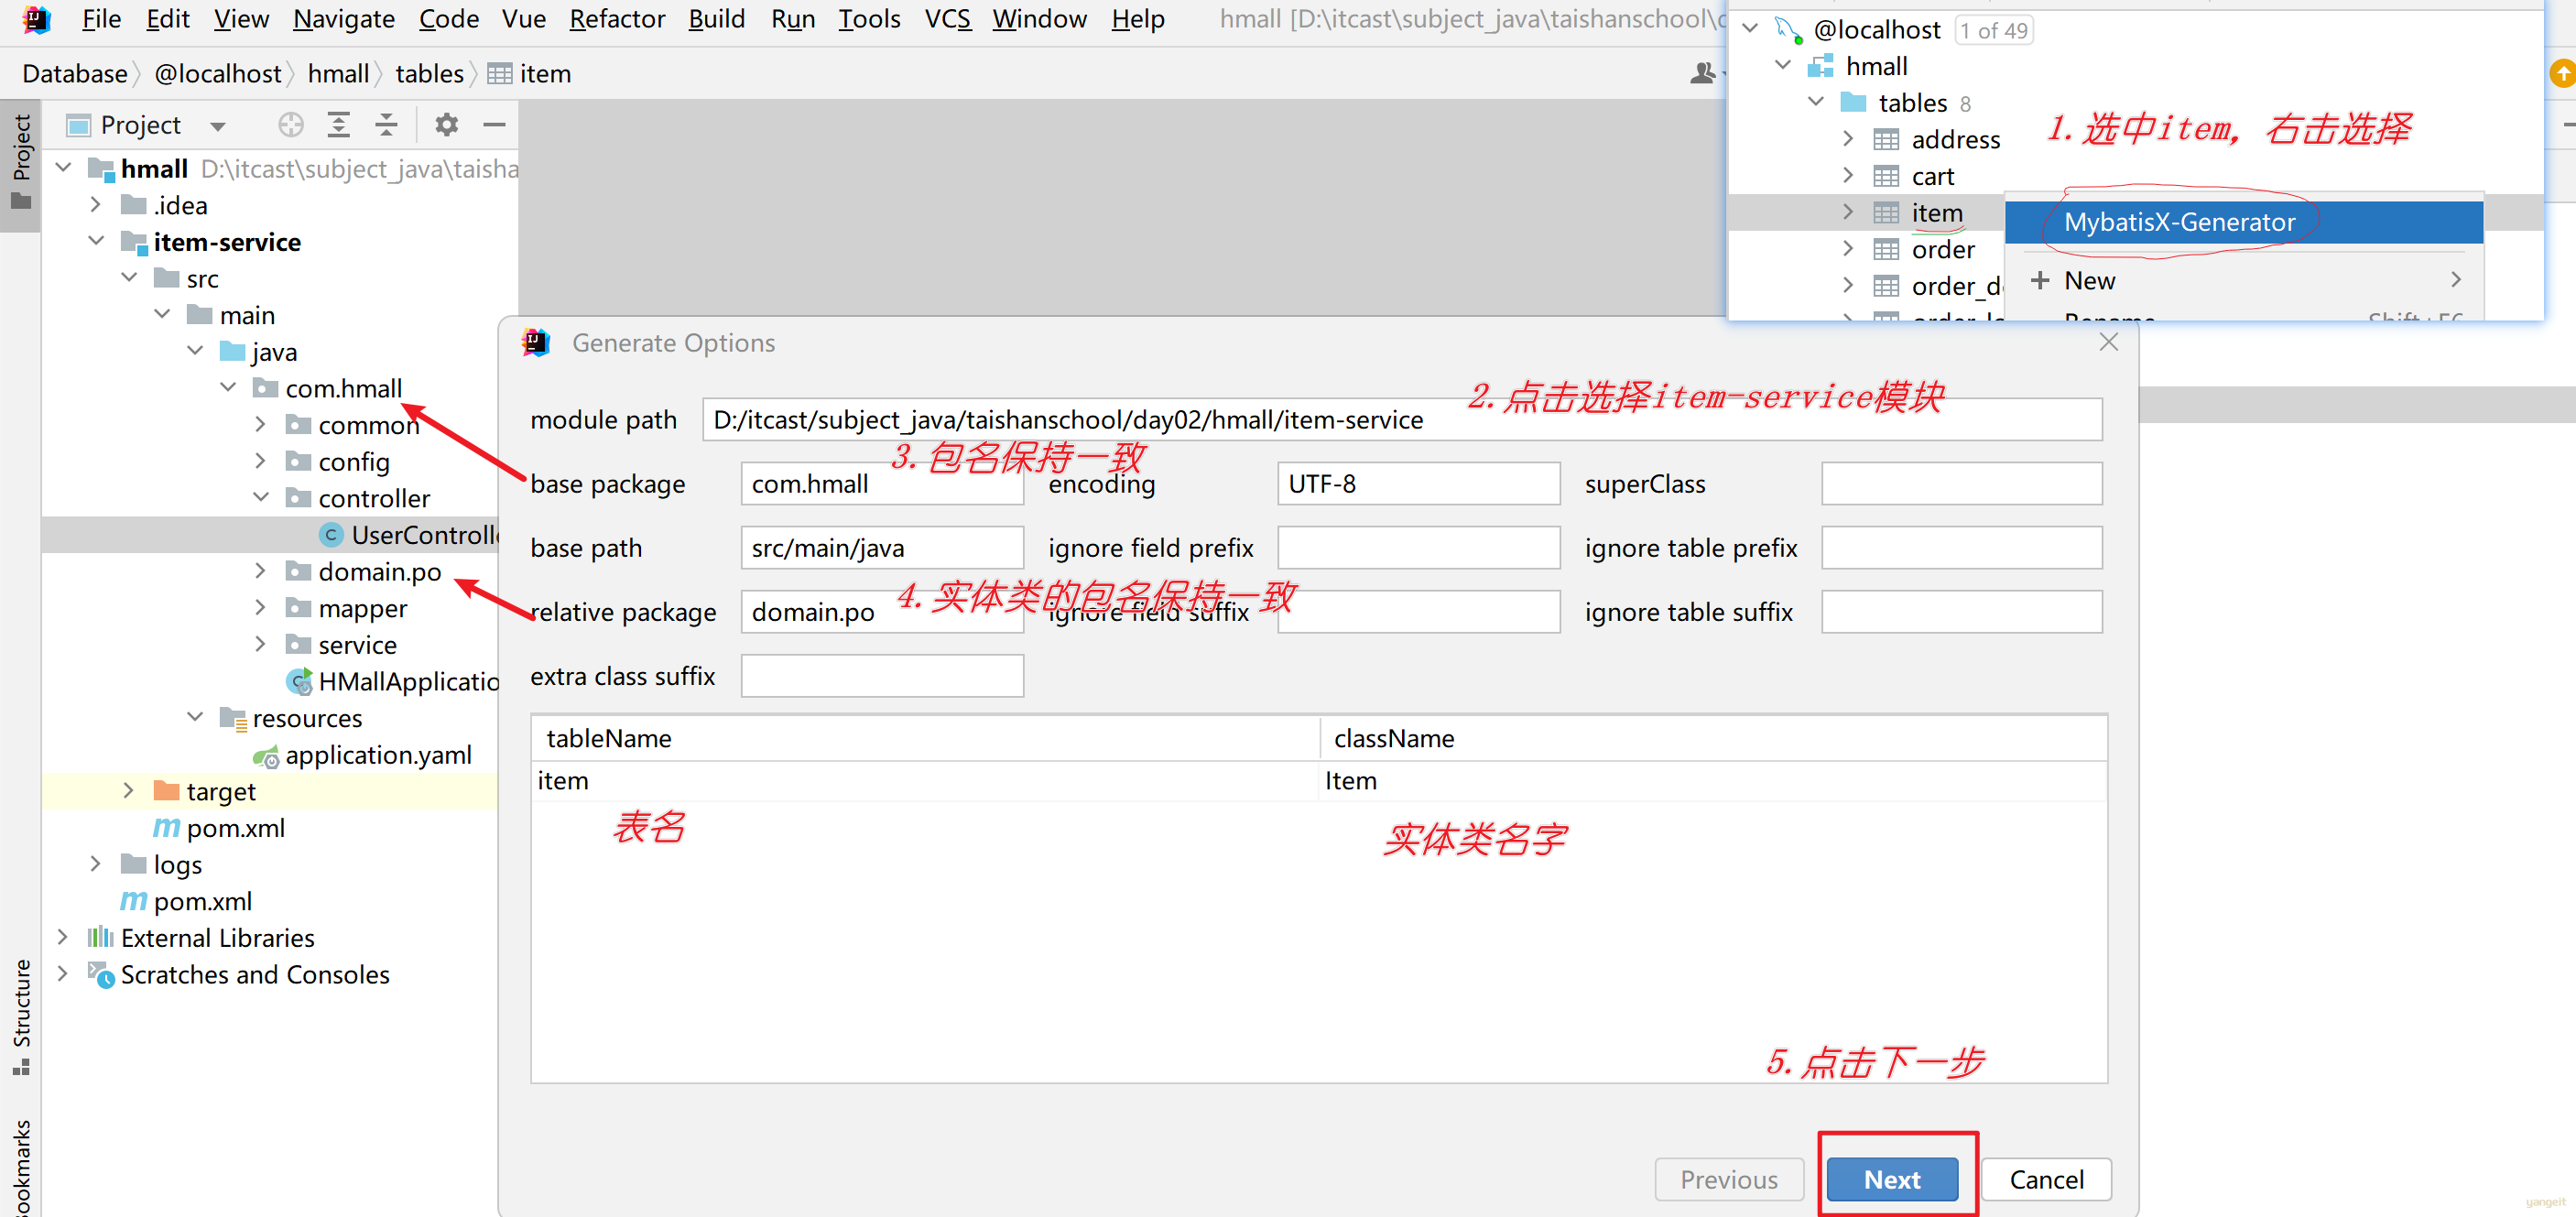Image resolution: width=2576 pixels, height=1217 pixels.
Task: Select the logs folder
Action: (x=177, y=864)
